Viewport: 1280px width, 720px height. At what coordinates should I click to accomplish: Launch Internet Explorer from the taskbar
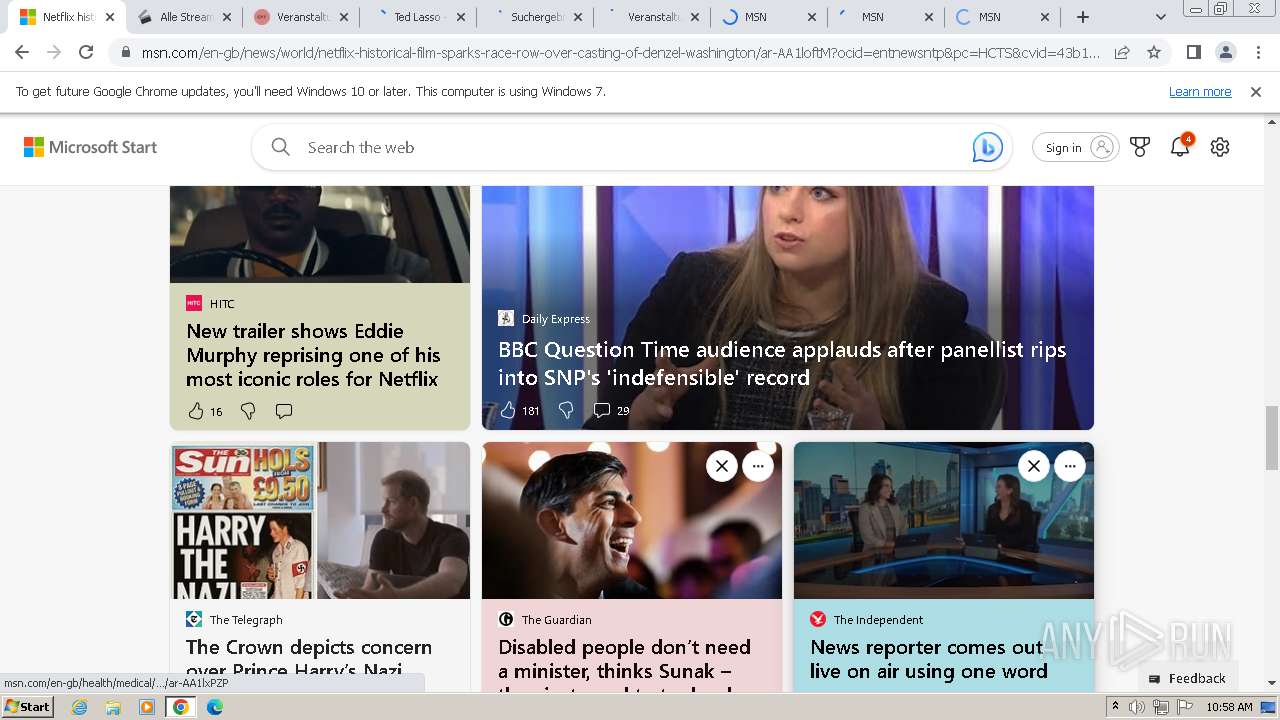[79, 707]
